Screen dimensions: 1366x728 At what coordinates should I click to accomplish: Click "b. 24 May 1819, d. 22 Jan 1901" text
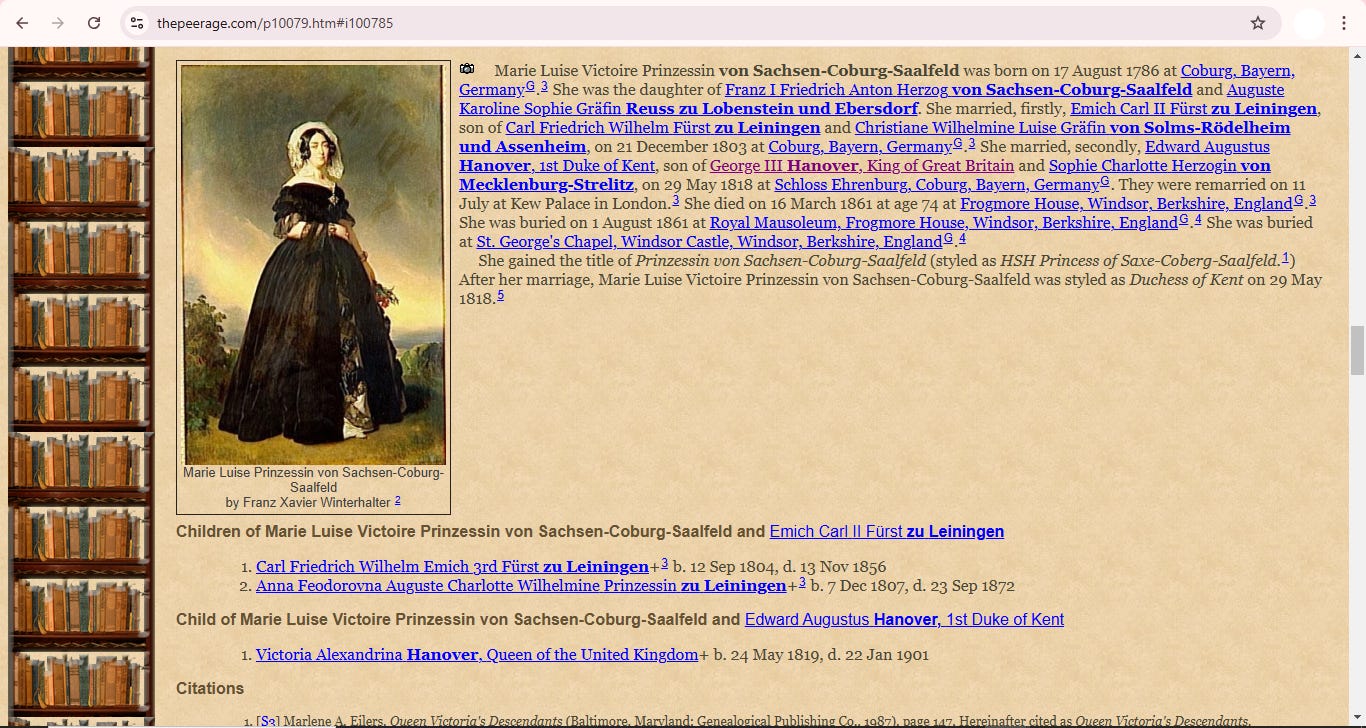[821, 655]
